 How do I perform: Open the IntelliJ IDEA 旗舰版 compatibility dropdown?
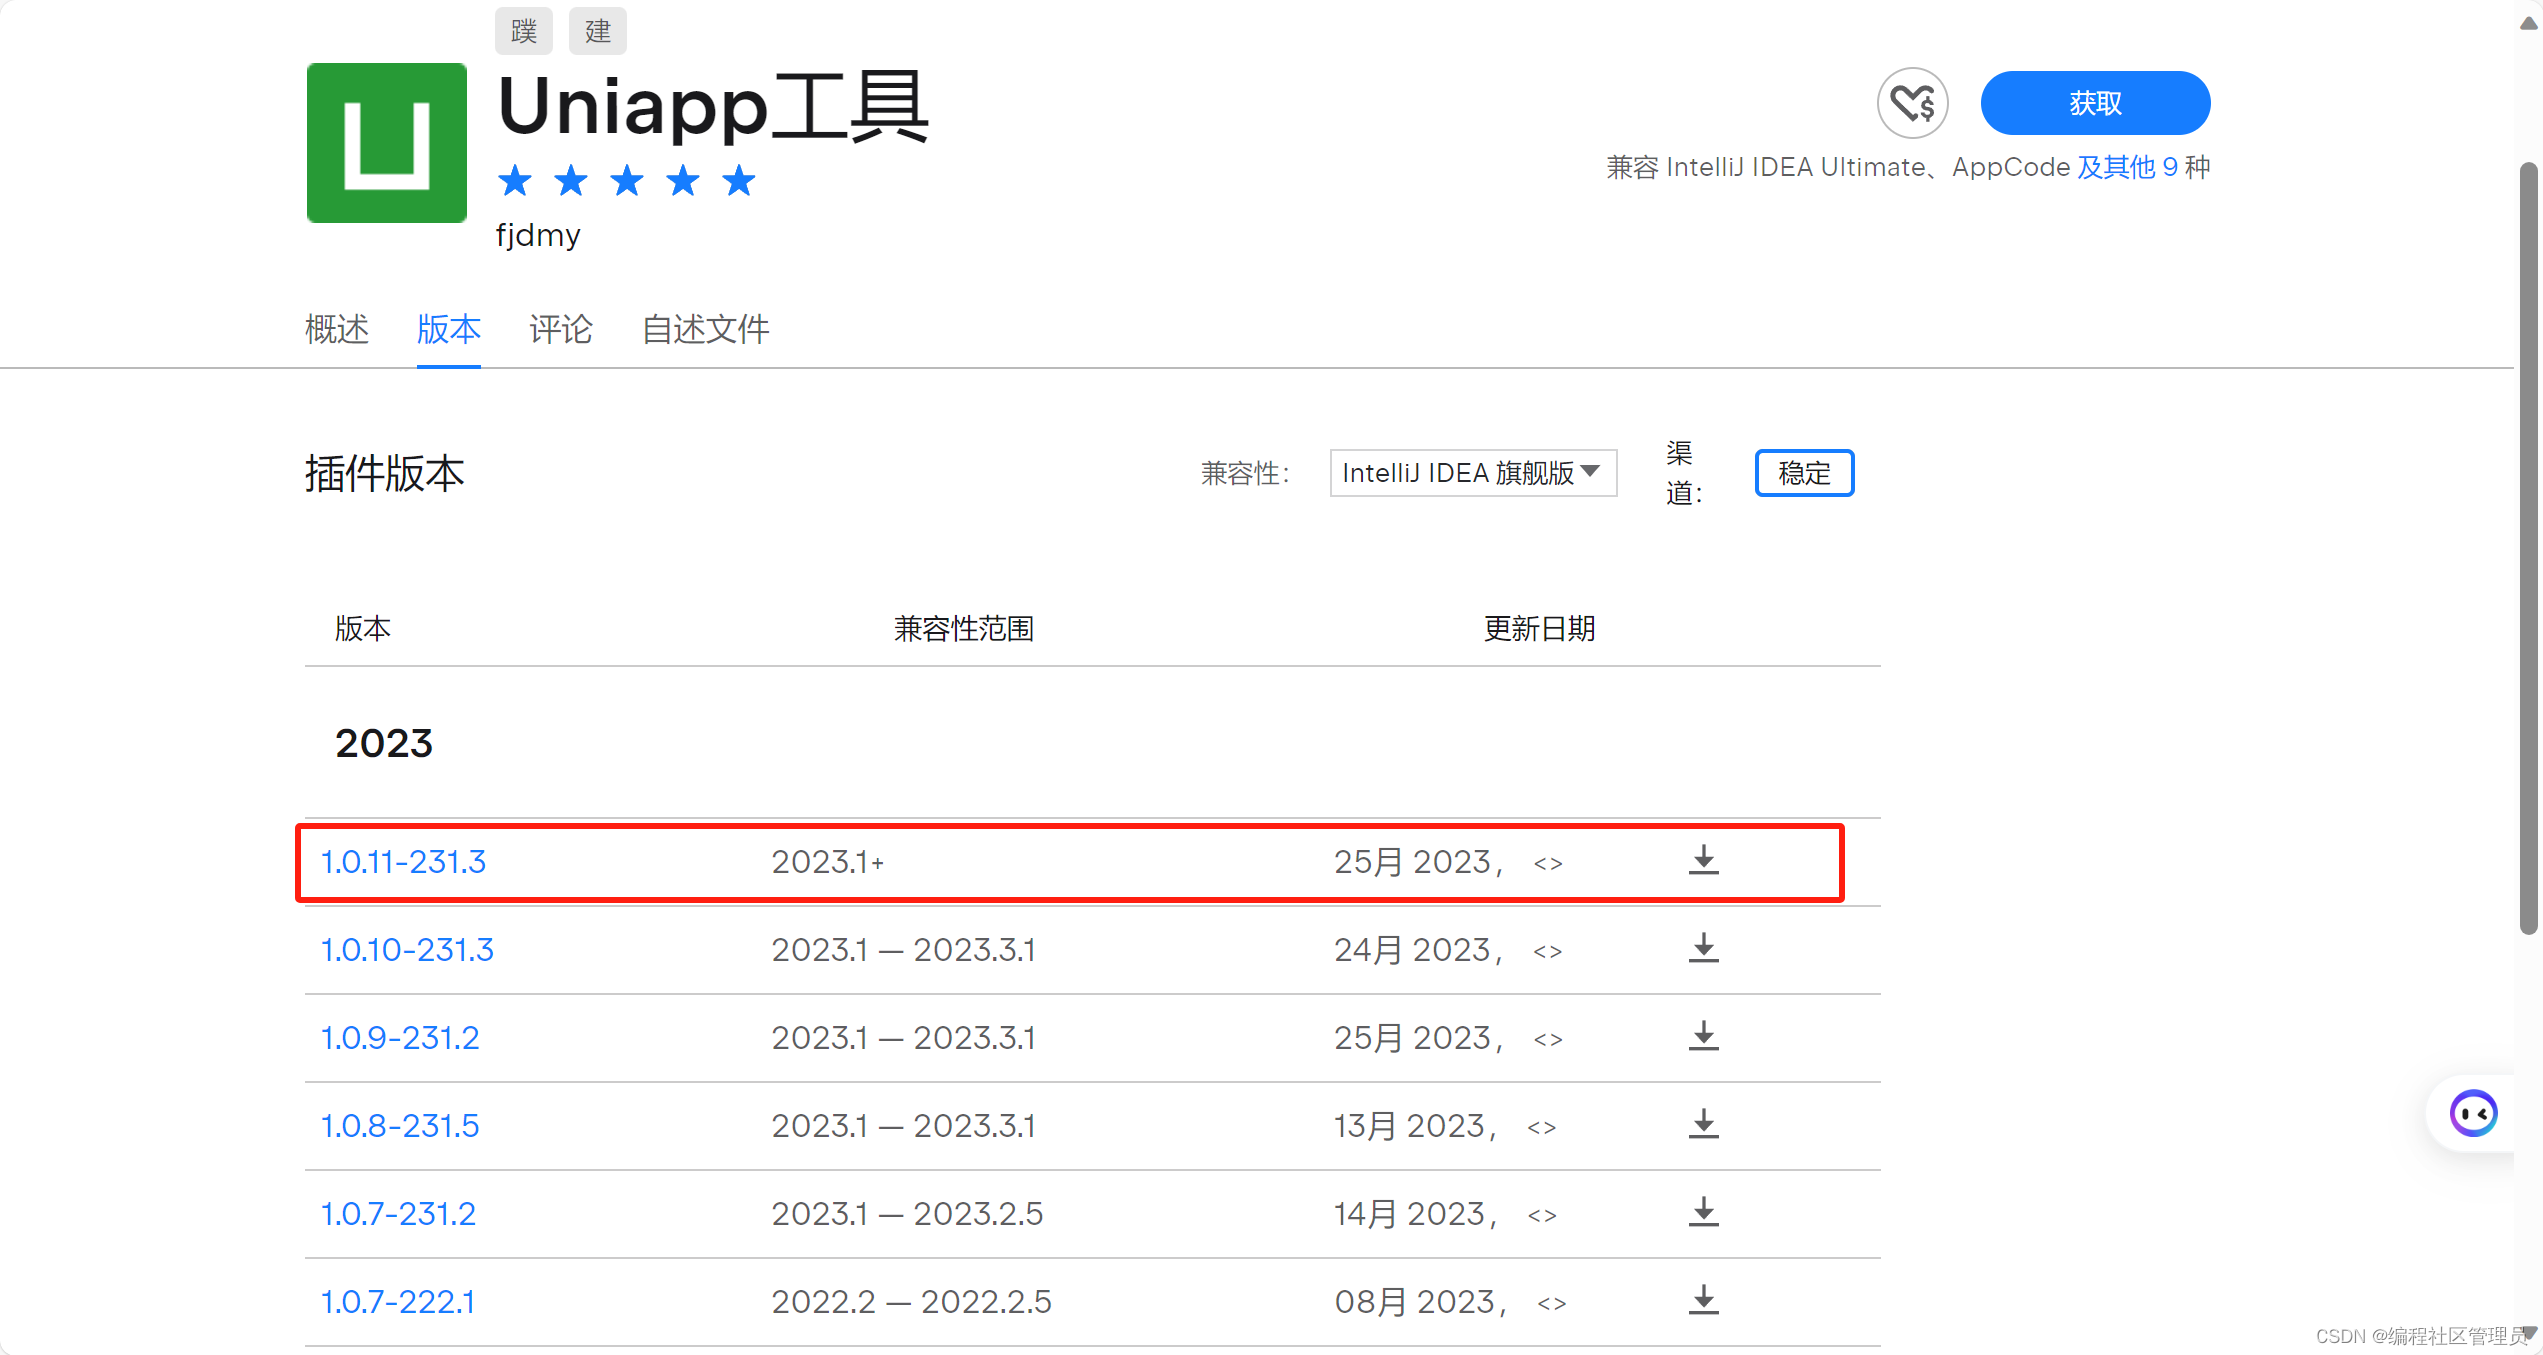click(1471, 472)
